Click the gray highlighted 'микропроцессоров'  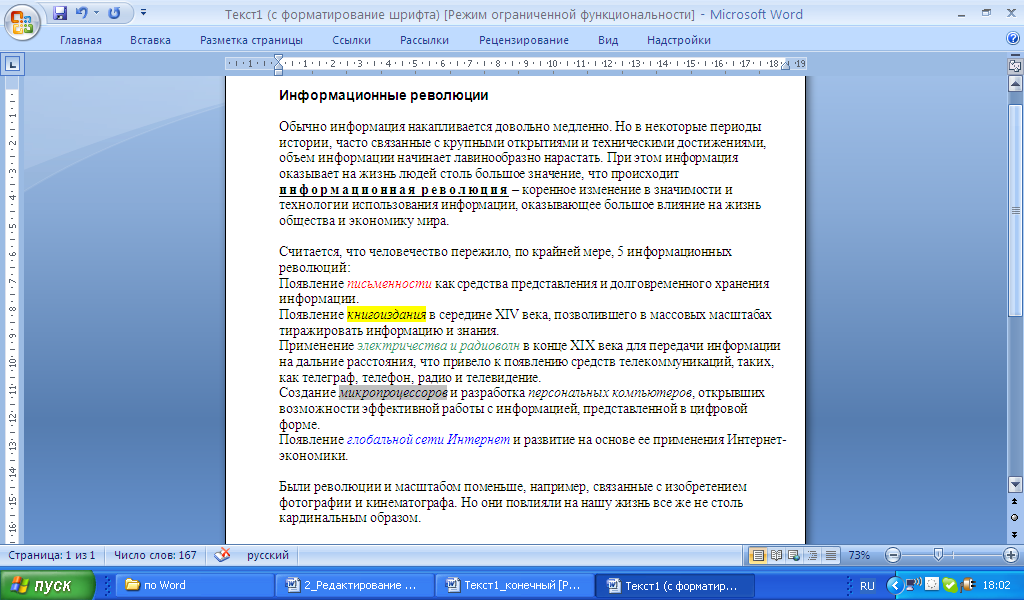pyautogui.click(x=393, y=393)
